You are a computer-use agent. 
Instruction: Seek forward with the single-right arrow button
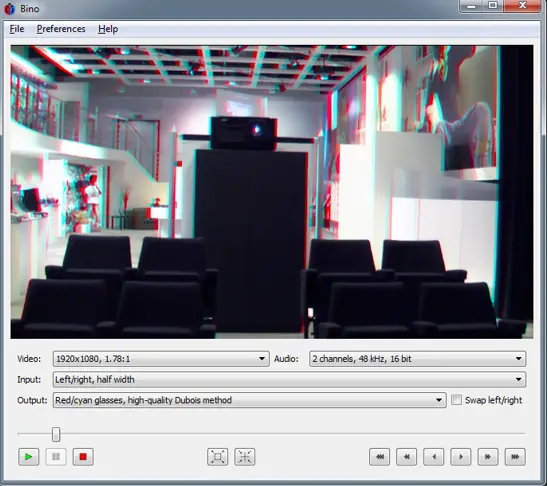(461, 457)
